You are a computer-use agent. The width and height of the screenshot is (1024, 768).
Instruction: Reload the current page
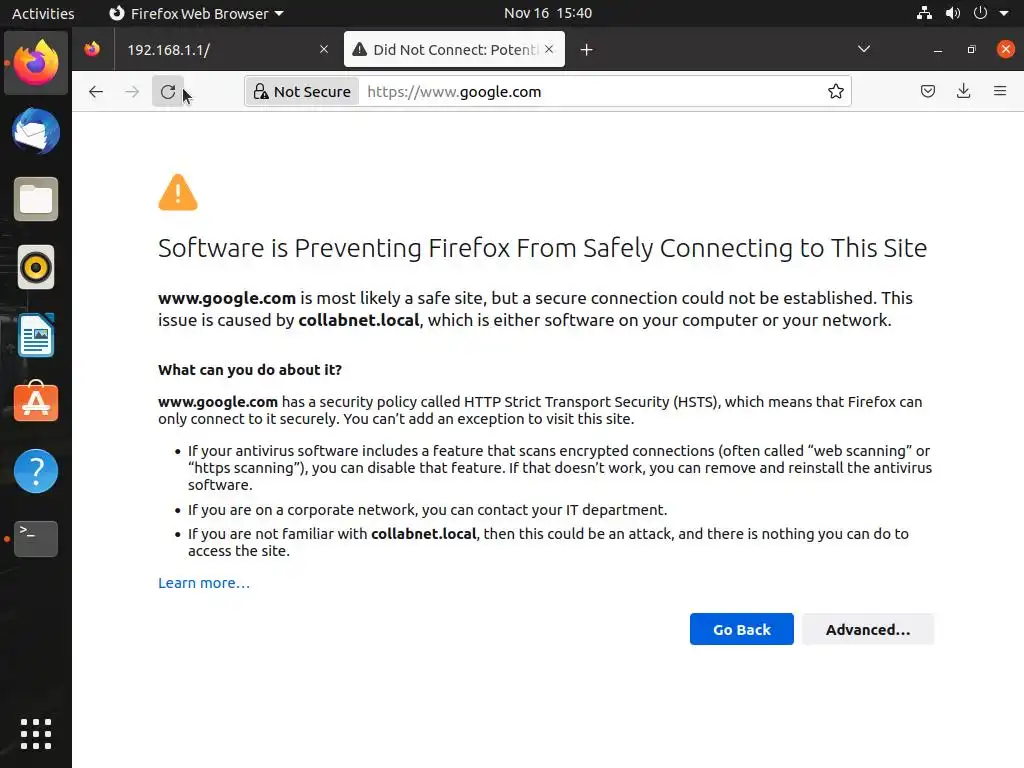[168, 92]
